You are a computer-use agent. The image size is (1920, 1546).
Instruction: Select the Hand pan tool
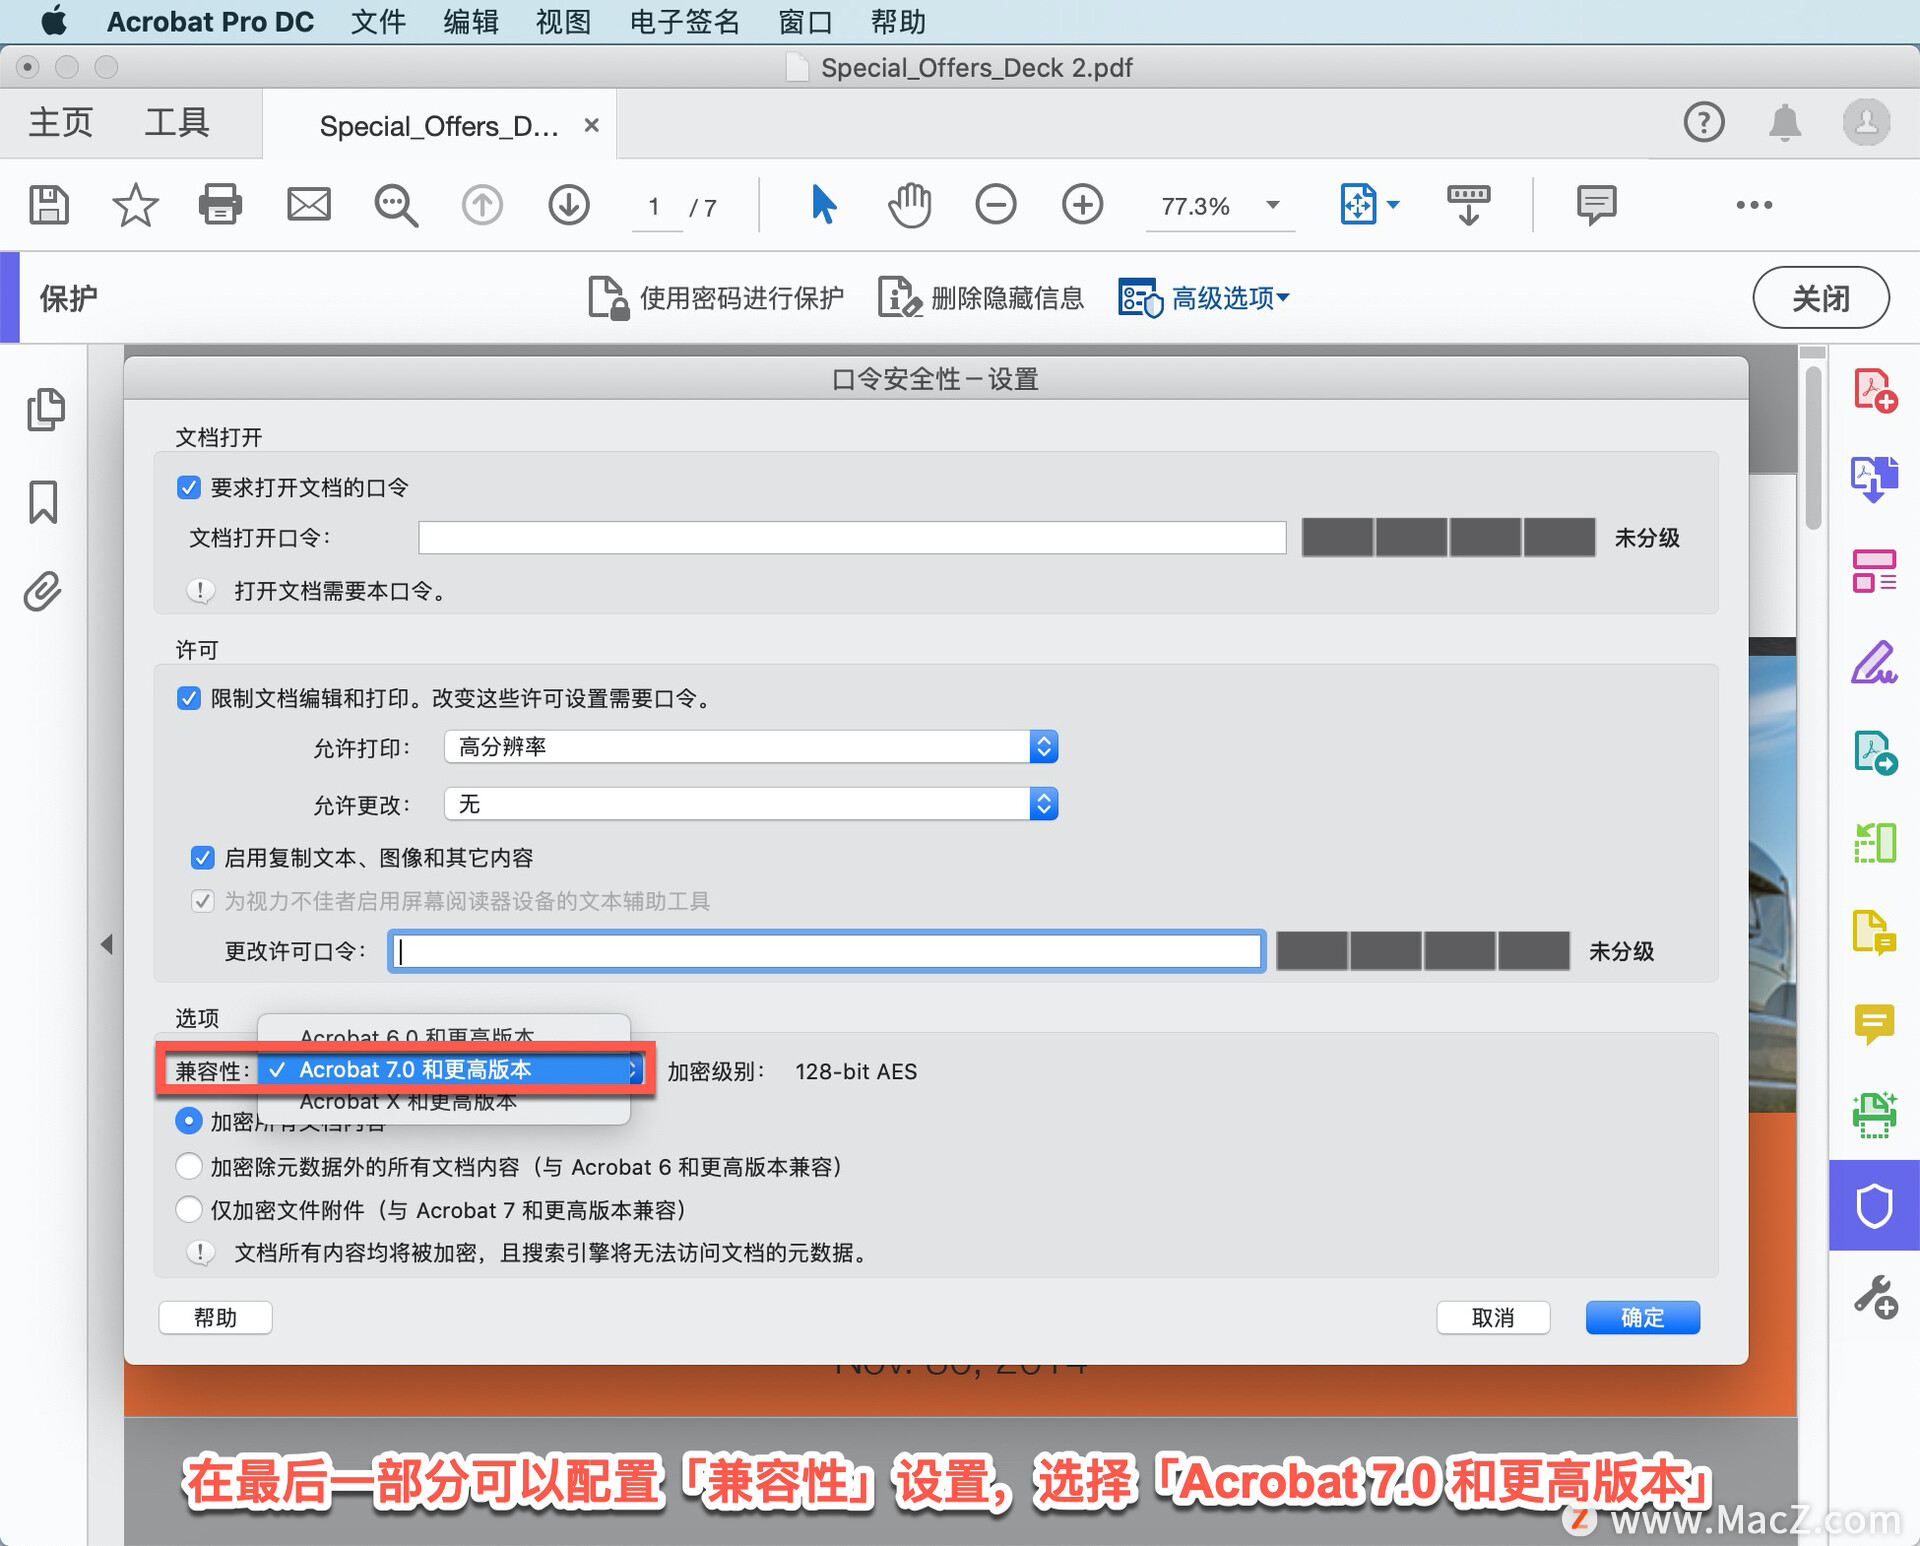point(909,205)
